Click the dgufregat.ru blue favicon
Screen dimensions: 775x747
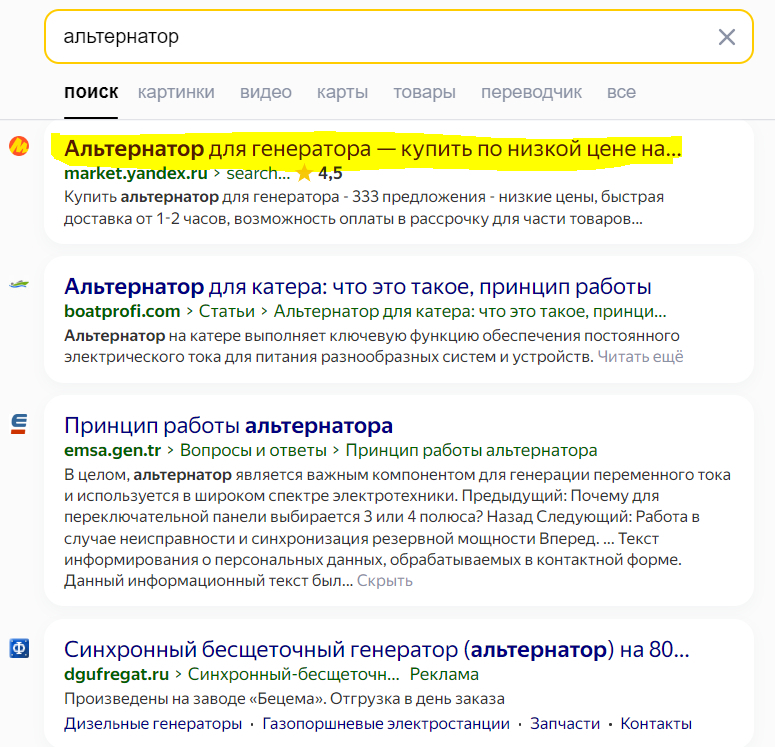pyautogui.click(x=19, y=648)
